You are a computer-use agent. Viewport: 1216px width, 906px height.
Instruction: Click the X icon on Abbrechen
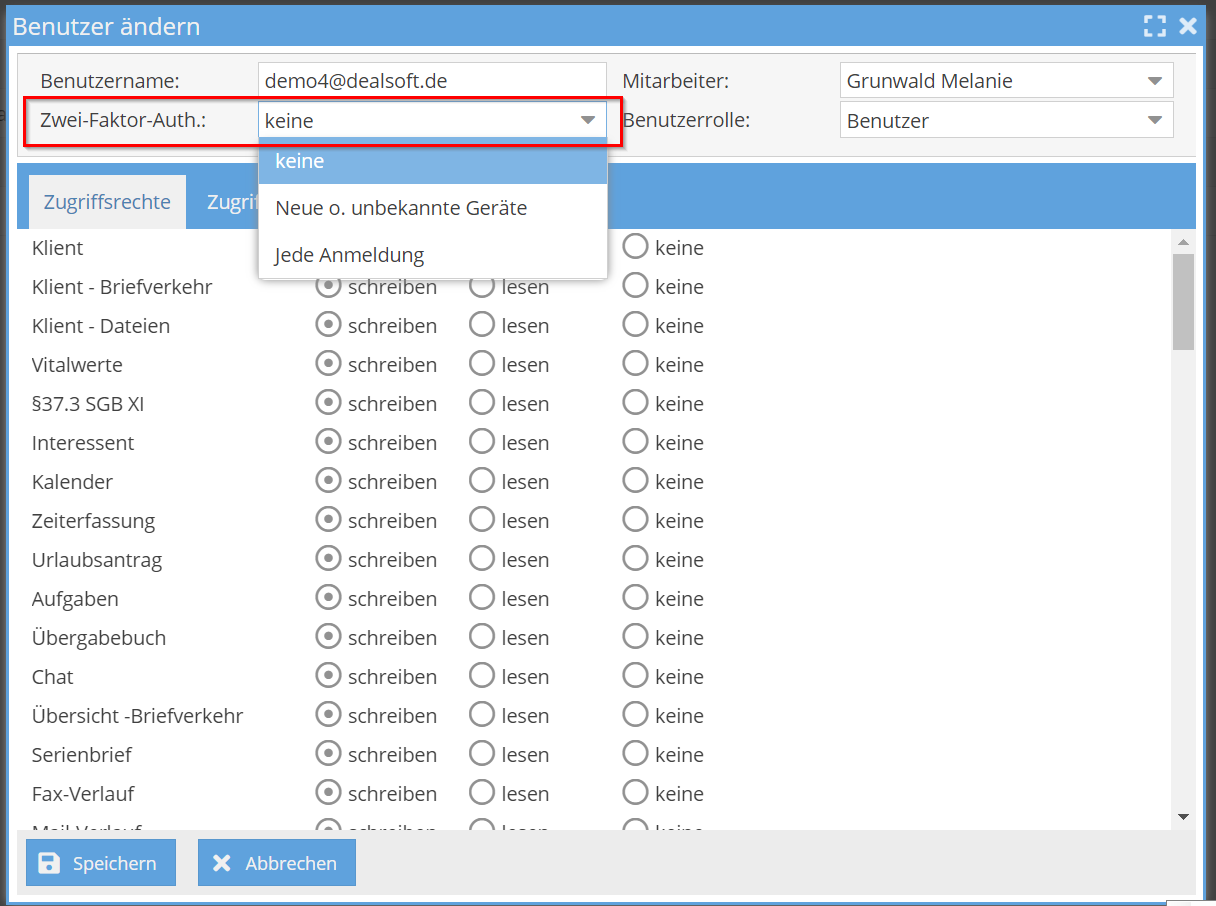point(222,863)
